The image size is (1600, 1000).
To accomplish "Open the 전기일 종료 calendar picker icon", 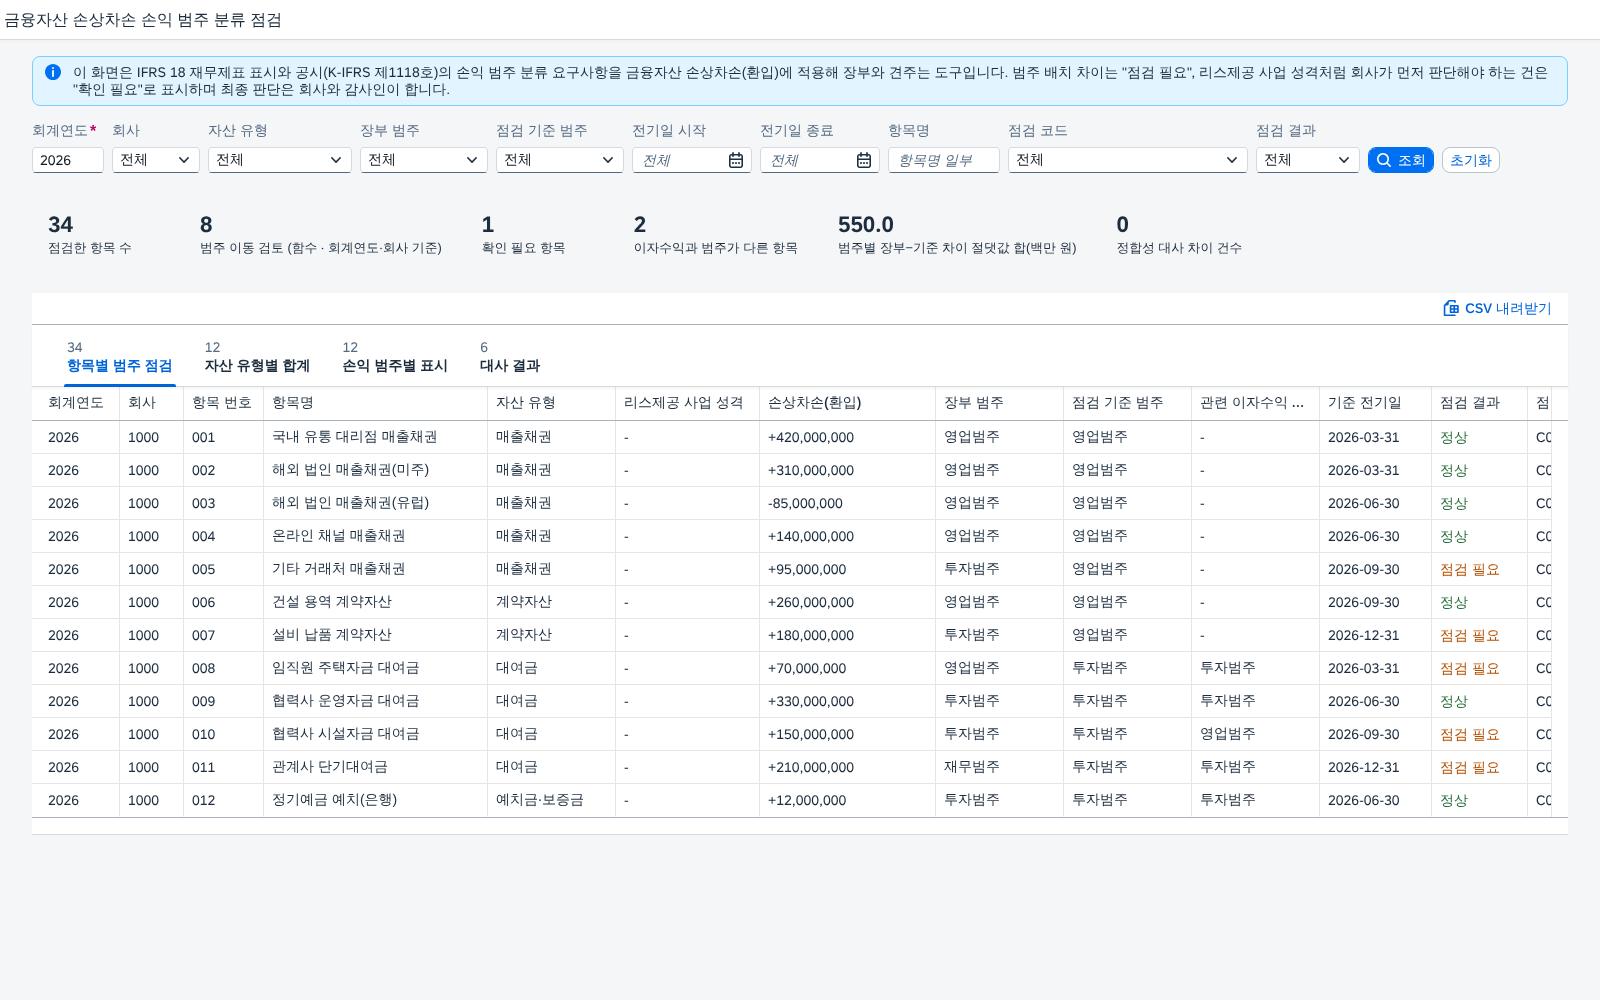I will (864, 160).
